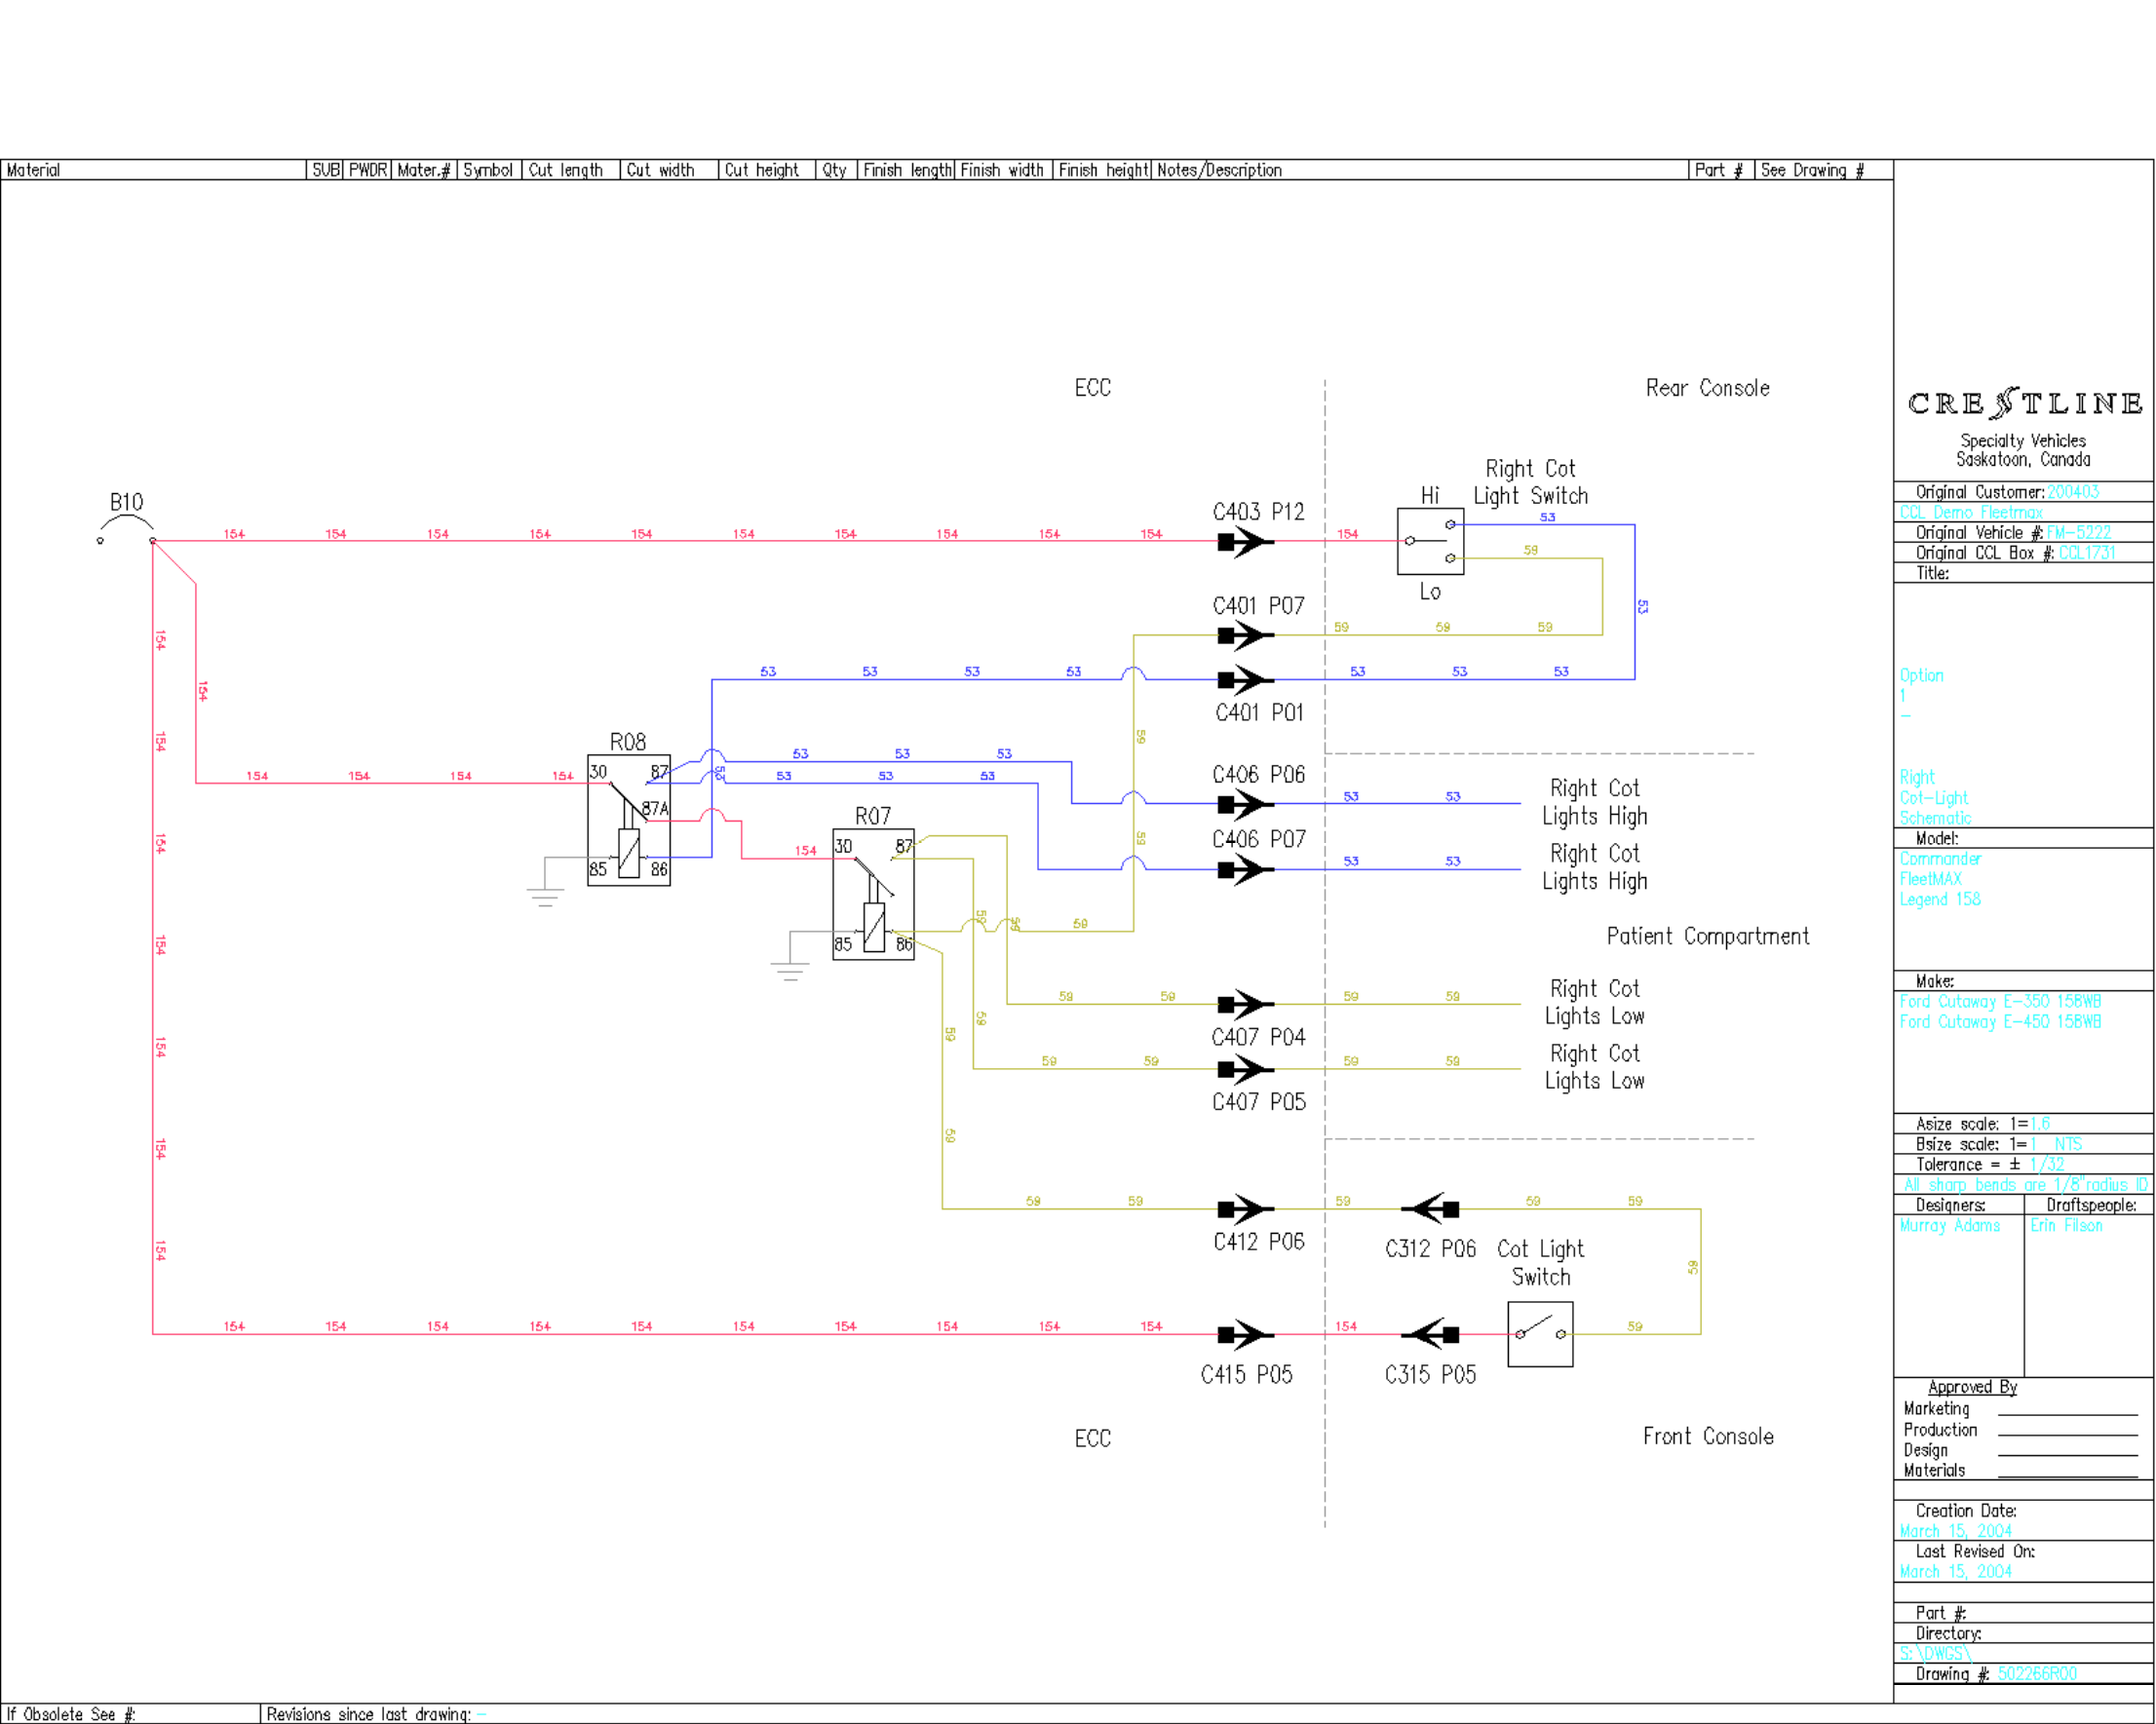Click the date under 'Creation Date:'
Screen dimensions: 2156x1724
[1956, 1531]
